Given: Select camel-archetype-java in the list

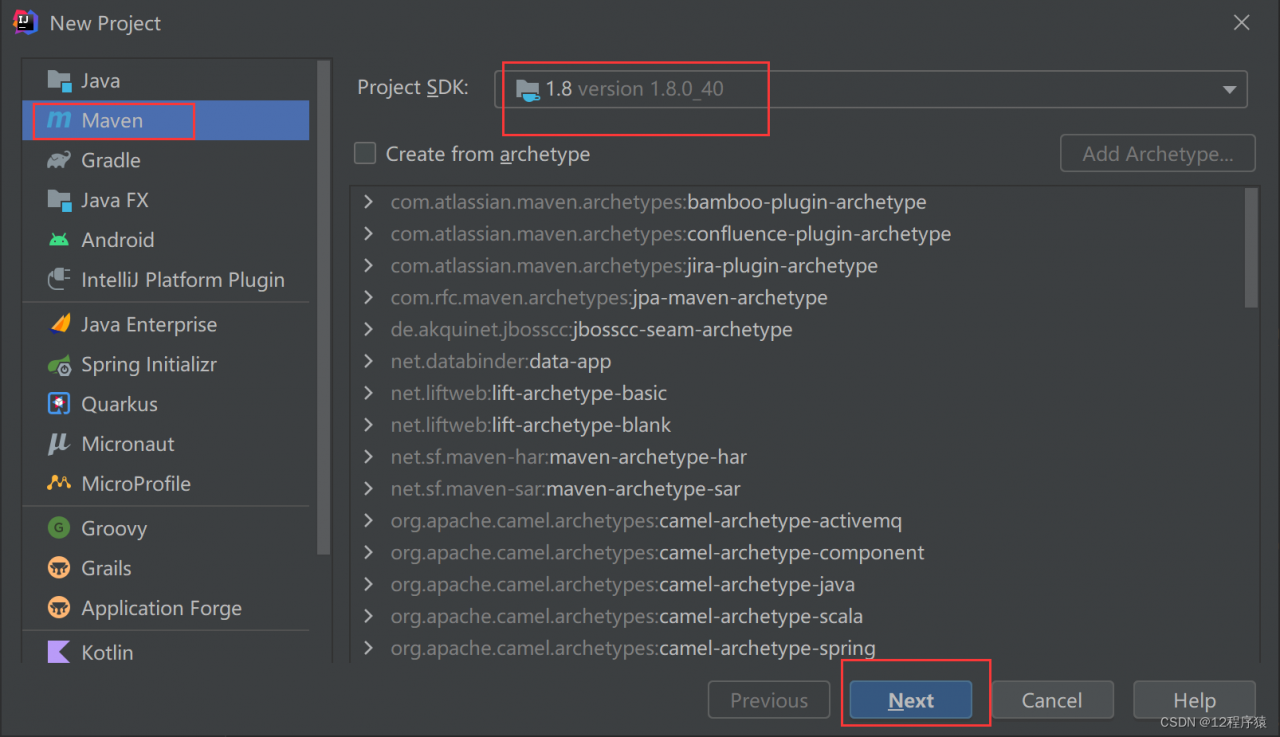Looking at the screenshot, I should tap(623, 585).
